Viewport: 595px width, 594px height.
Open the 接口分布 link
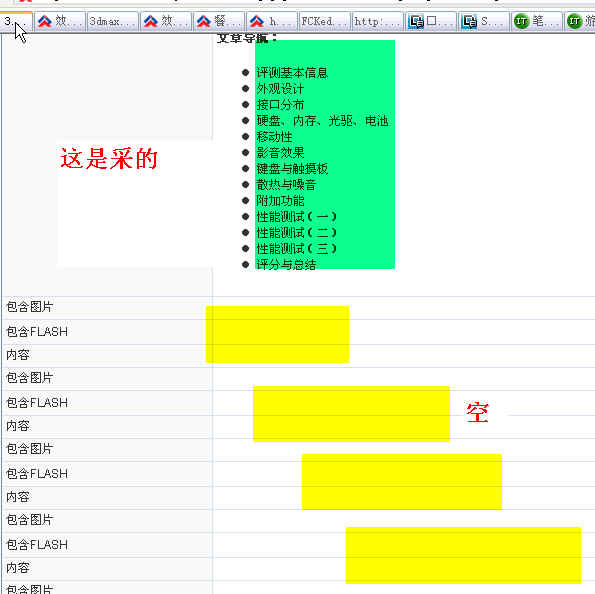[280, 104]
